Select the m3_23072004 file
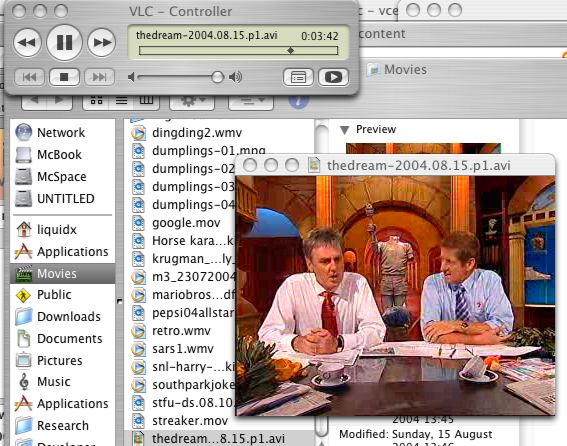The width and height of the screenshot is (567, 446). [x=183, y=277]
